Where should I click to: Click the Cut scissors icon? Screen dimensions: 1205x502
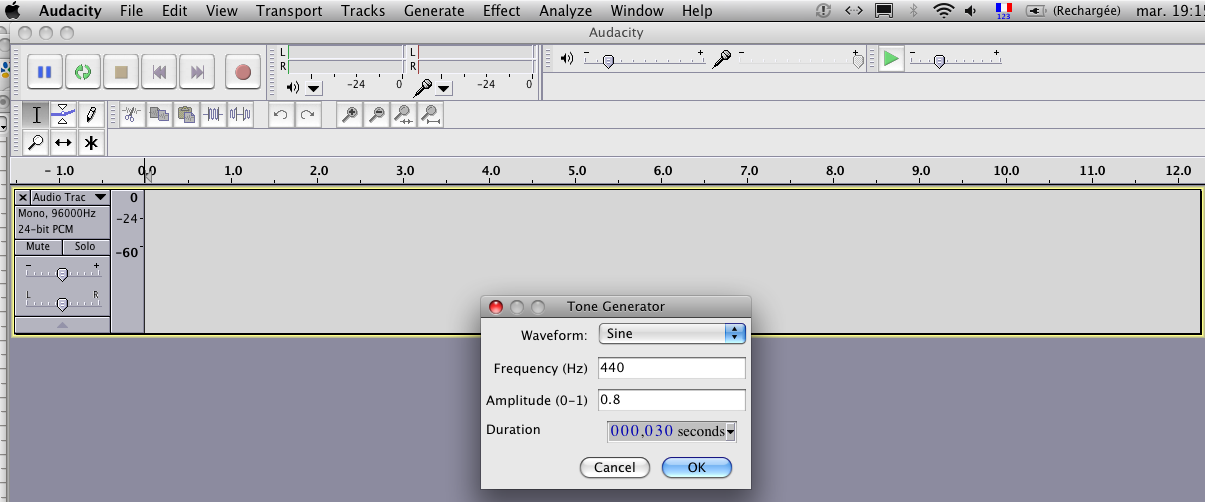[131, 114]
